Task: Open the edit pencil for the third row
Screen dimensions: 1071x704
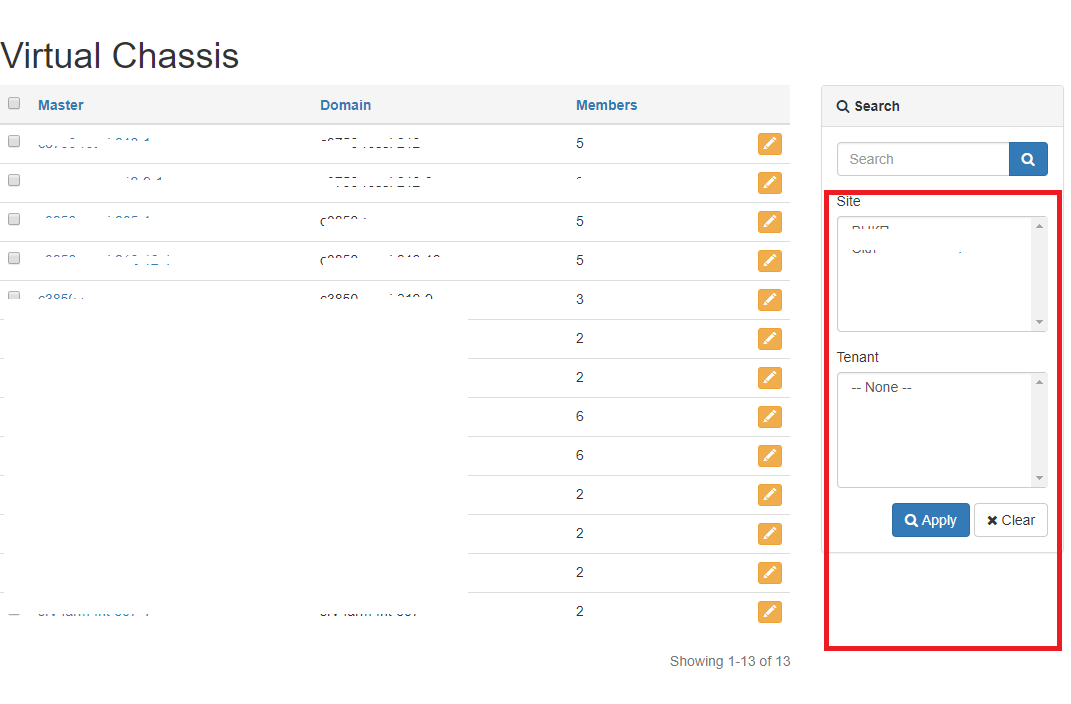Action: tap(770, 222)
